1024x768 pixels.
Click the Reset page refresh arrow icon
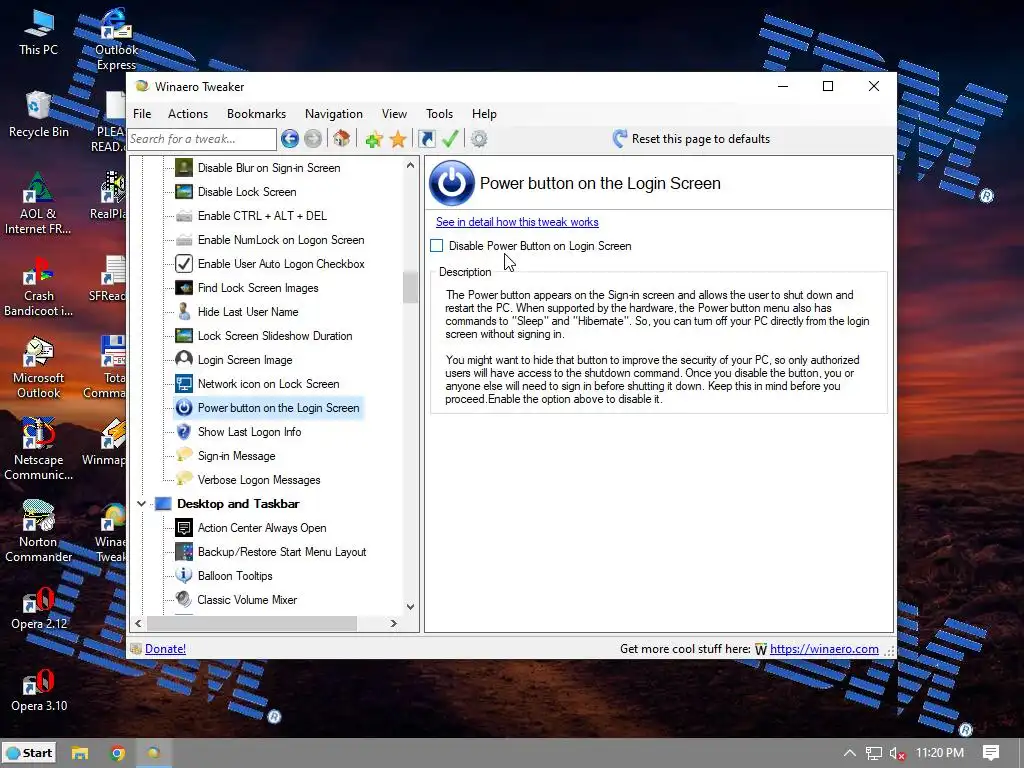(620, 138)
